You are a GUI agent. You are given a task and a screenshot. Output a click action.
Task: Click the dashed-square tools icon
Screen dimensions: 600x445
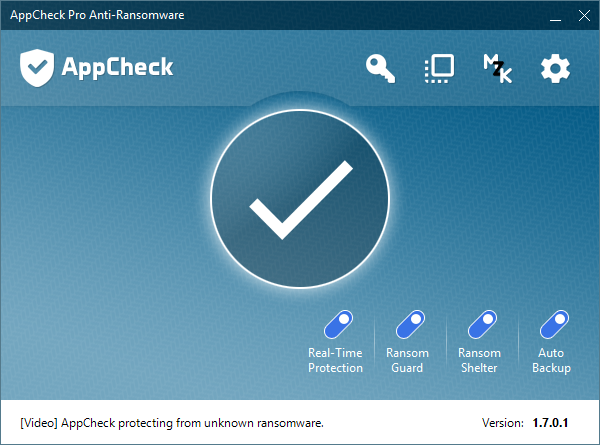point(439,68)
